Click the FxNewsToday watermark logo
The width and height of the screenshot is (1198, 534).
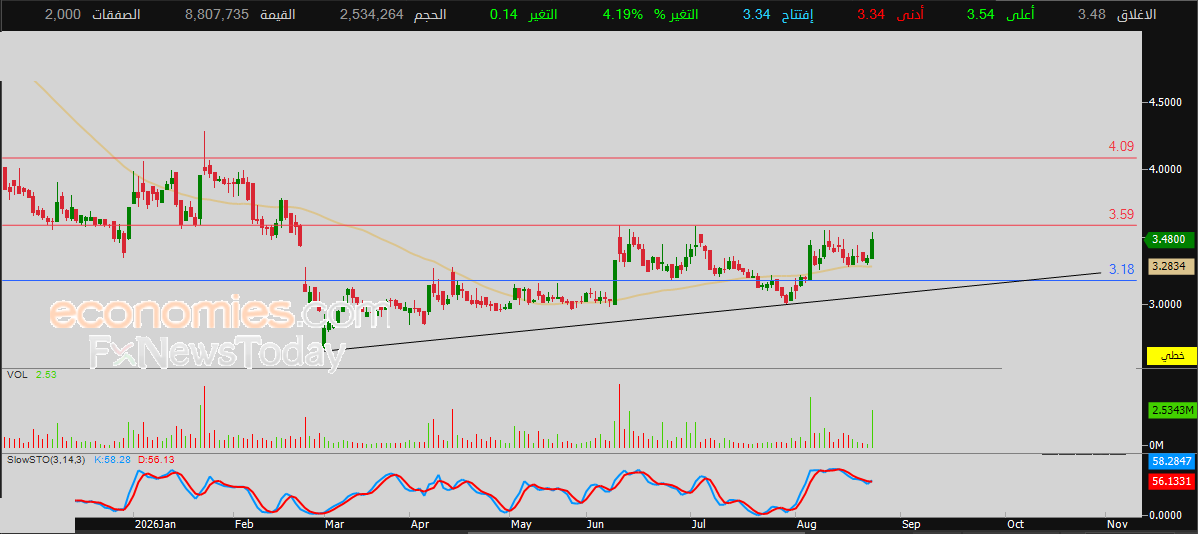coord(215,353)
